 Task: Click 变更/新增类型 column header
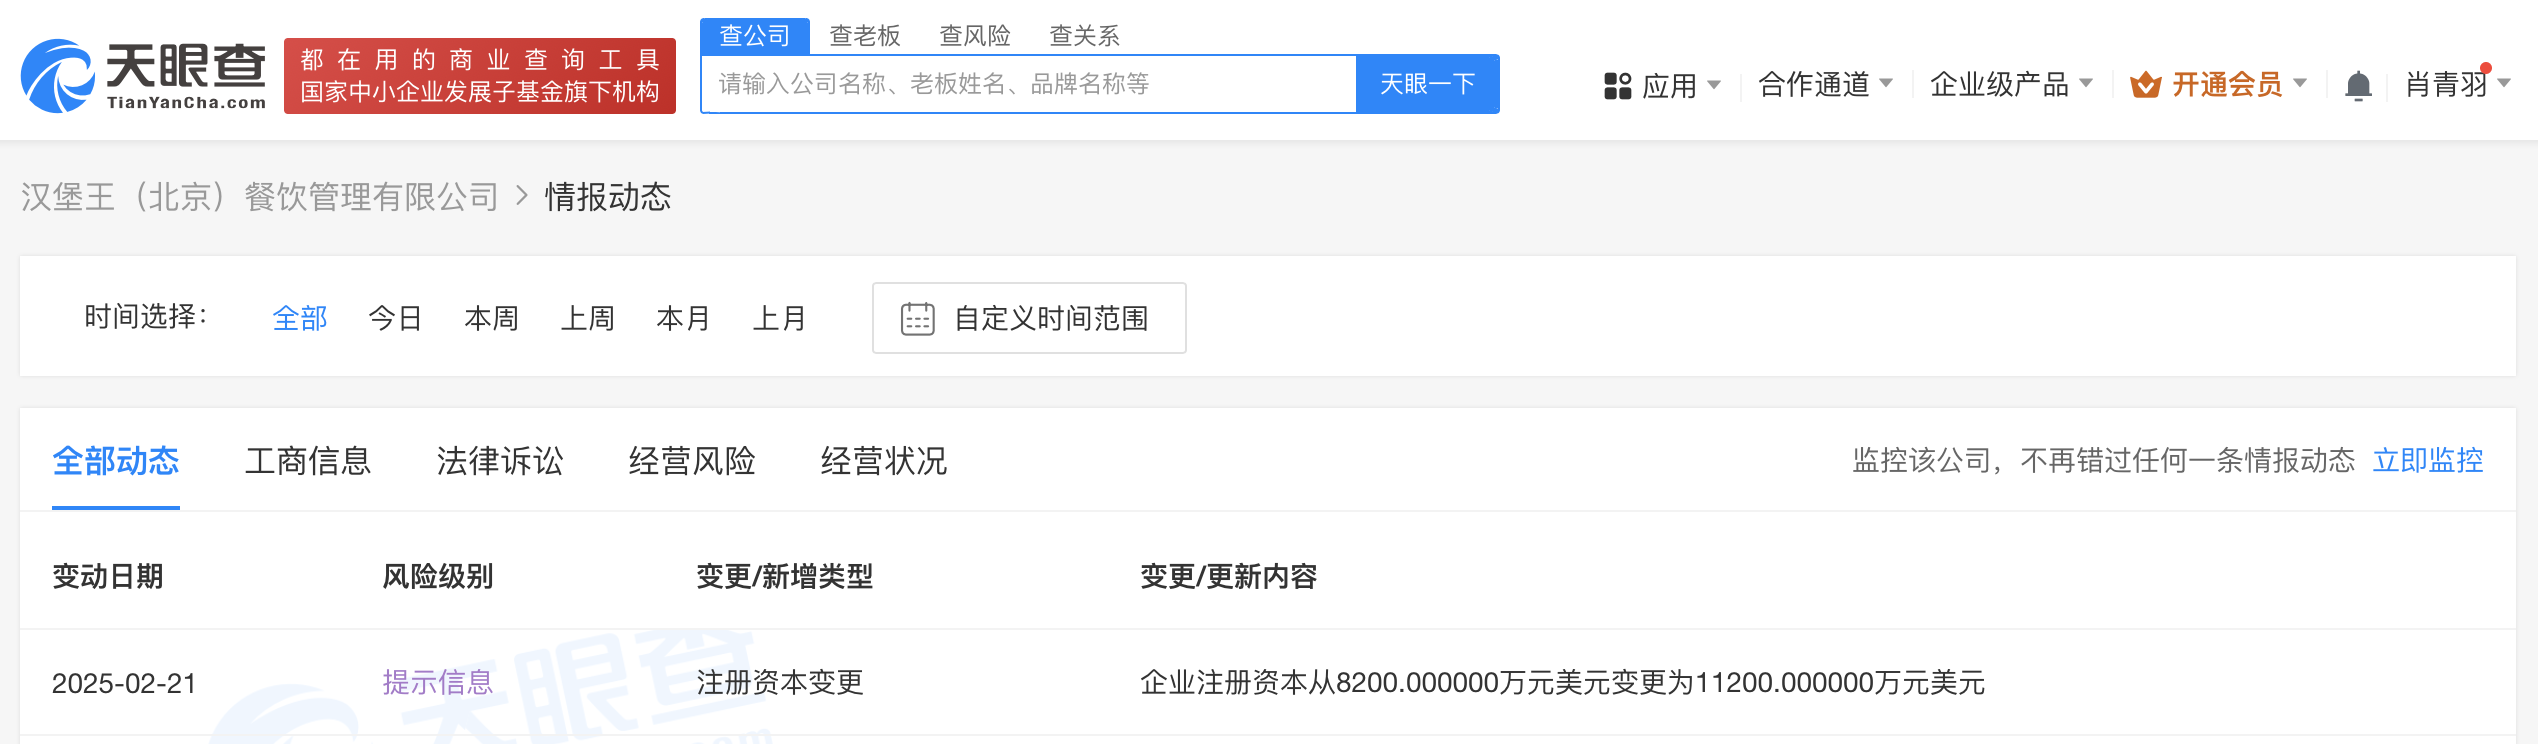(x=784, y=577)
